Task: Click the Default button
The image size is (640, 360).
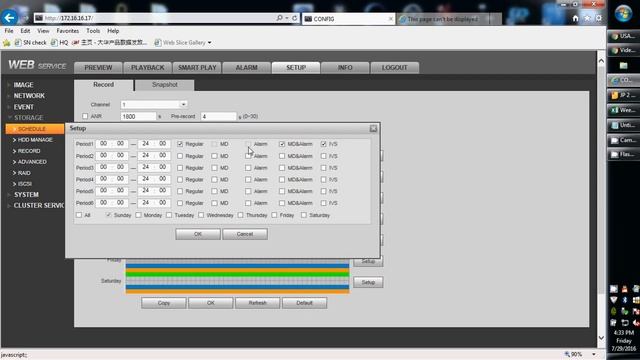Action: (304, 303)
